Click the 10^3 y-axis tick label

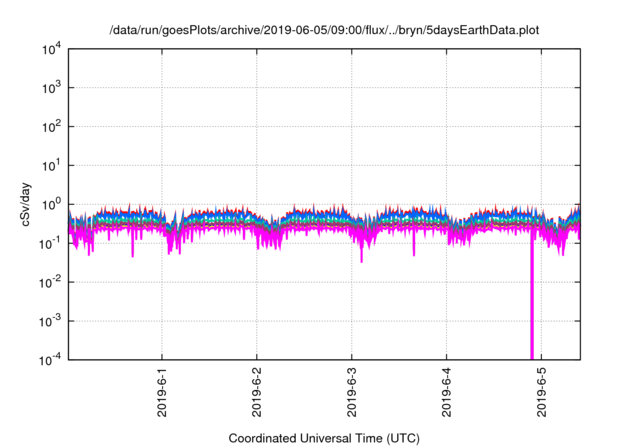(x=52, y=87)
